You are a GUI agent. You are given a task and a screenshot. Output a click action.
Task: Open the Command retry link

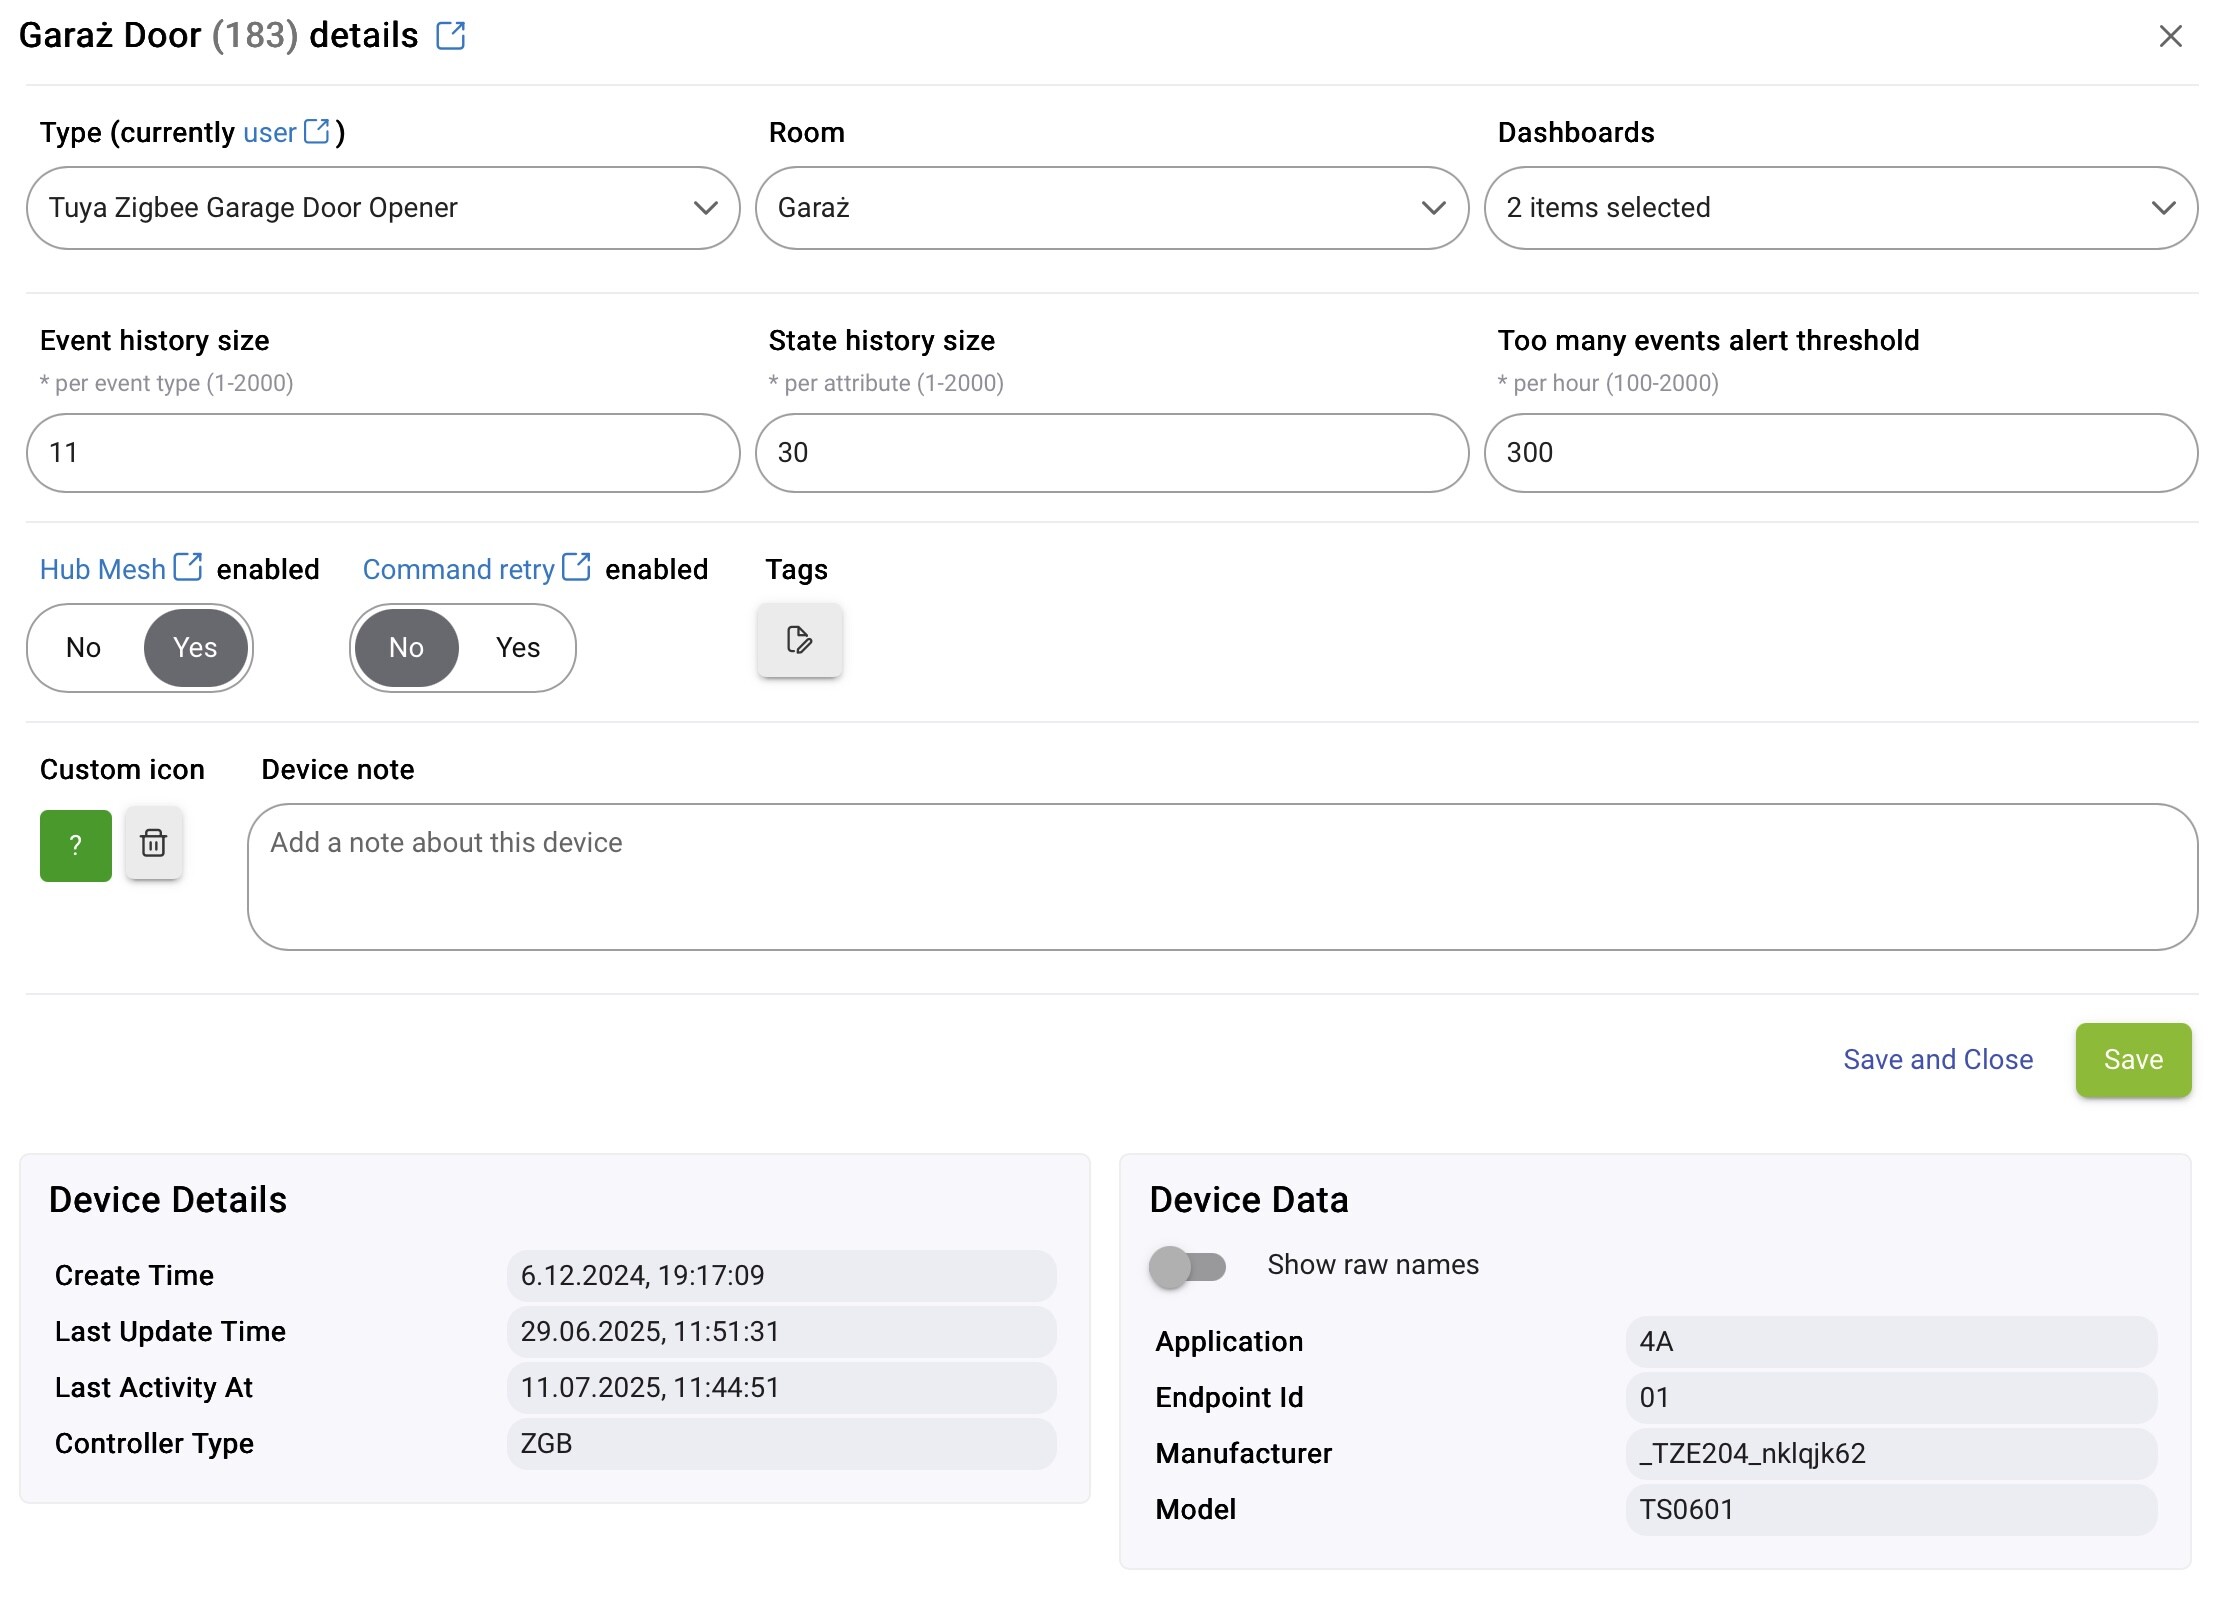point(458,569)
